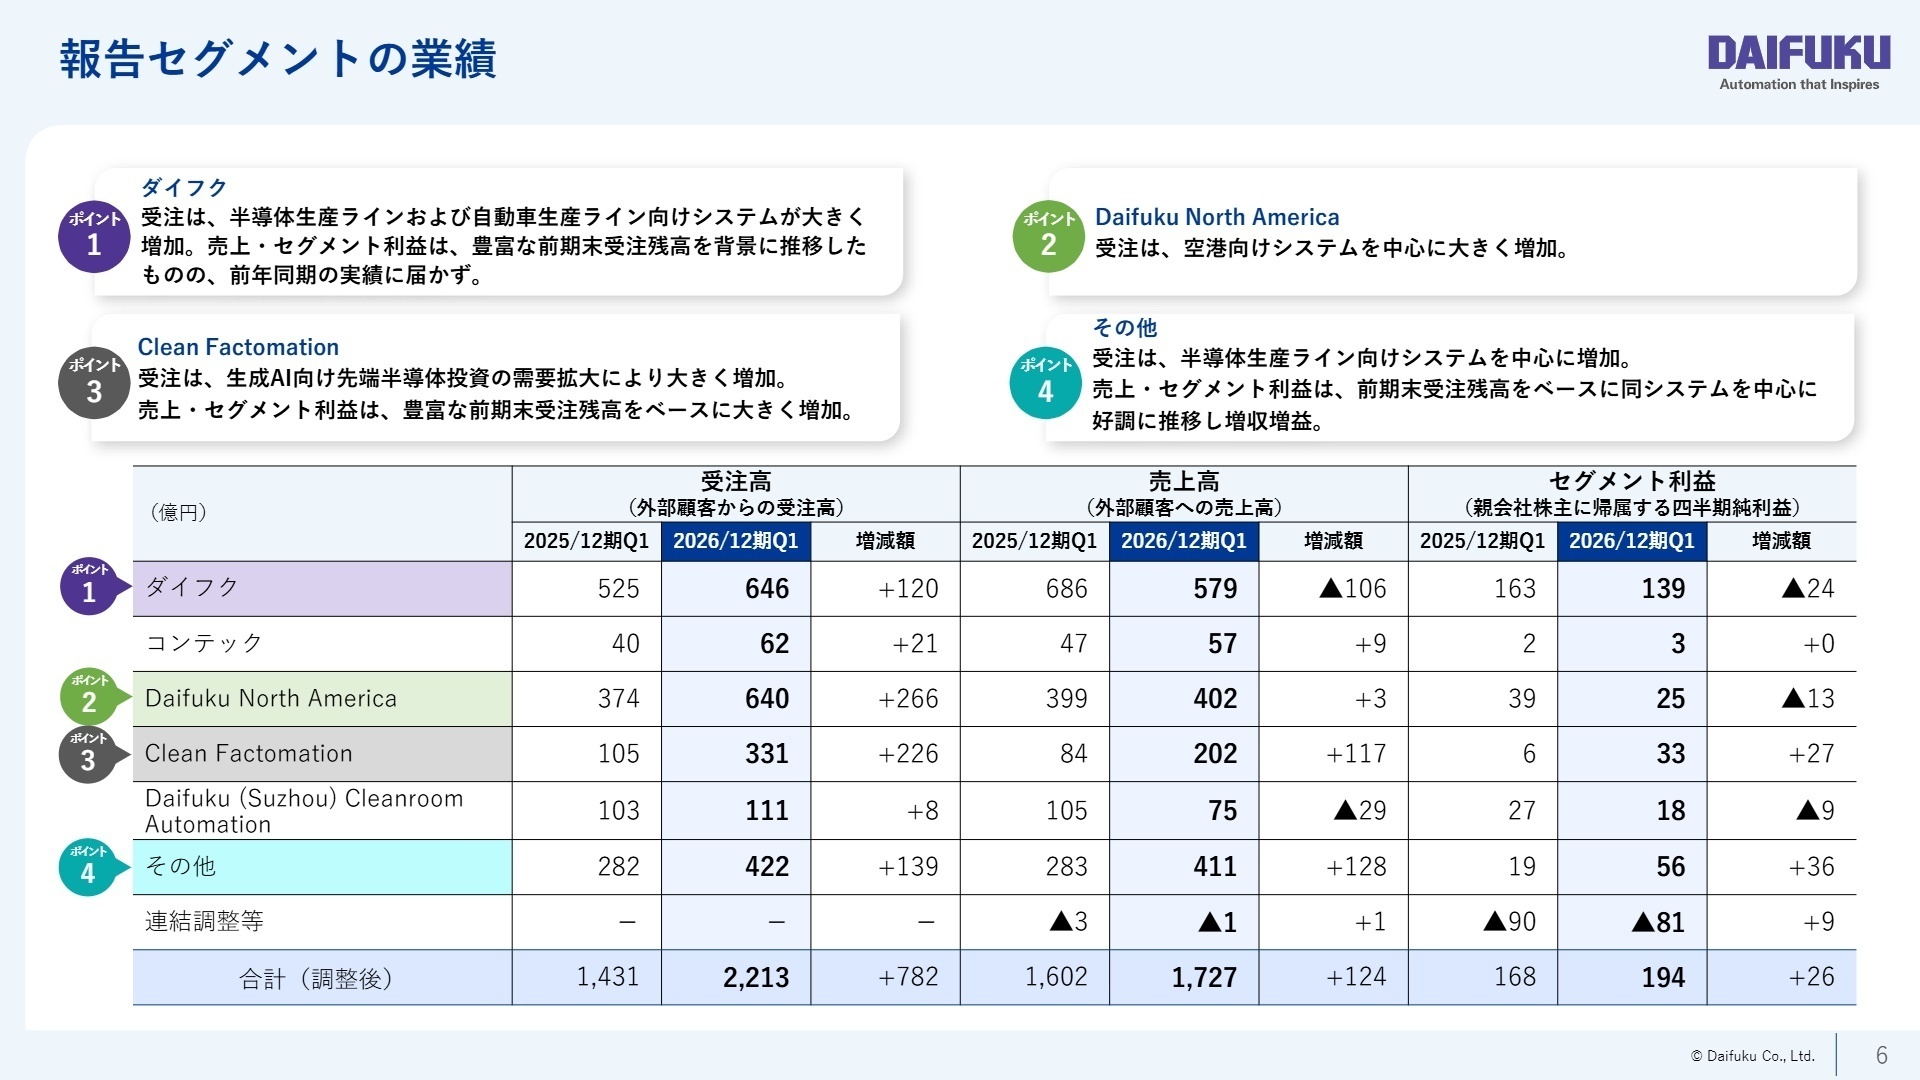
Task: Click the コンテック orders value 62
Action: pos(775,643)
